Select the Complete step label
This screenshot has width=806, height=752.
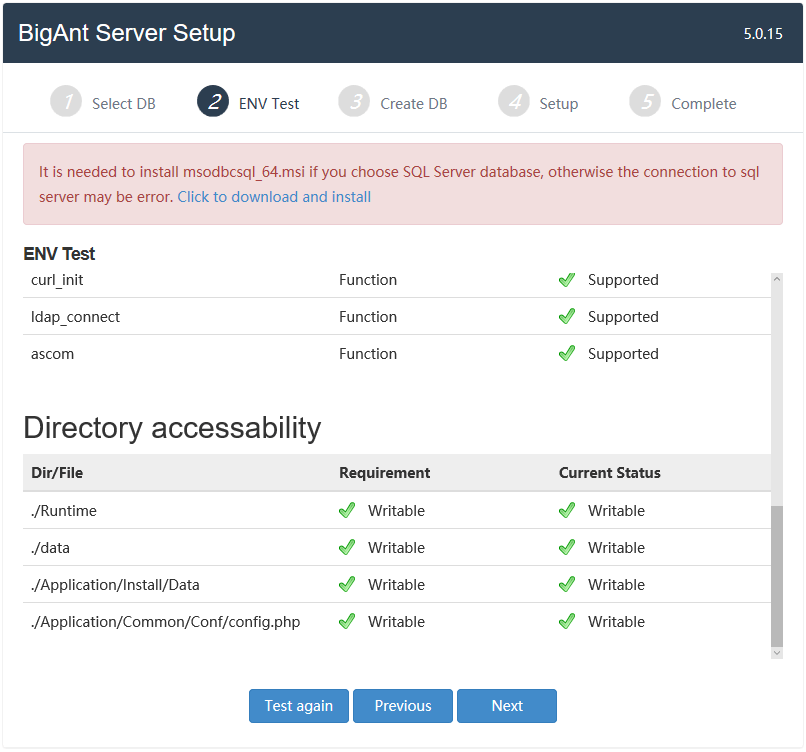point(703,104)
